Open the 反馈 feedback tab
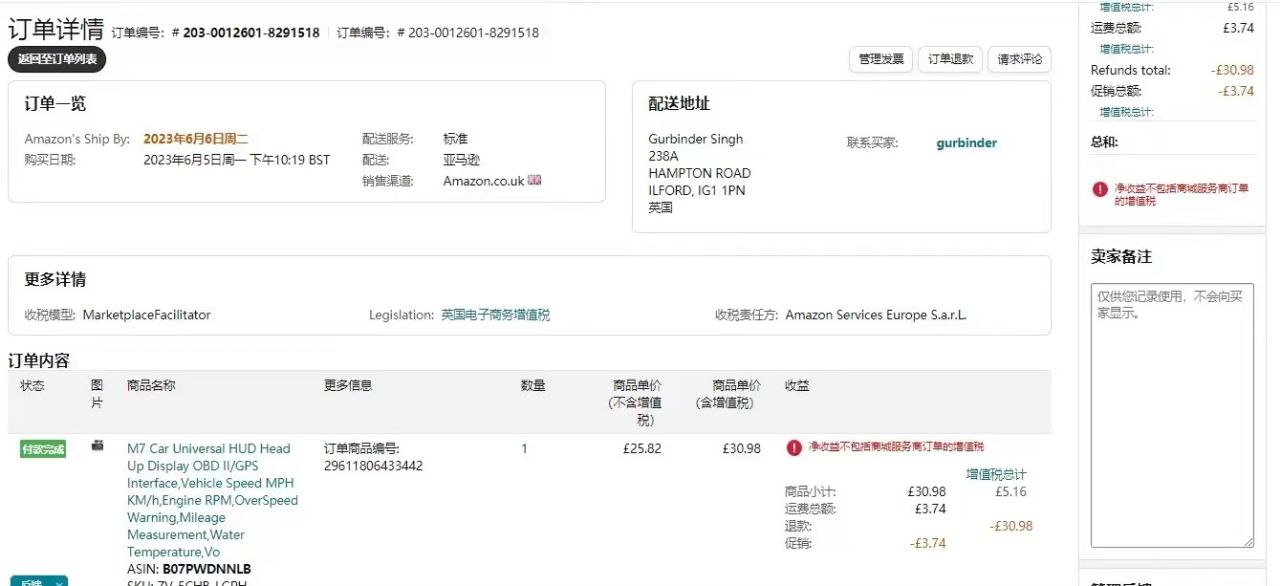 pyautogui.click(x=30, y=581)
